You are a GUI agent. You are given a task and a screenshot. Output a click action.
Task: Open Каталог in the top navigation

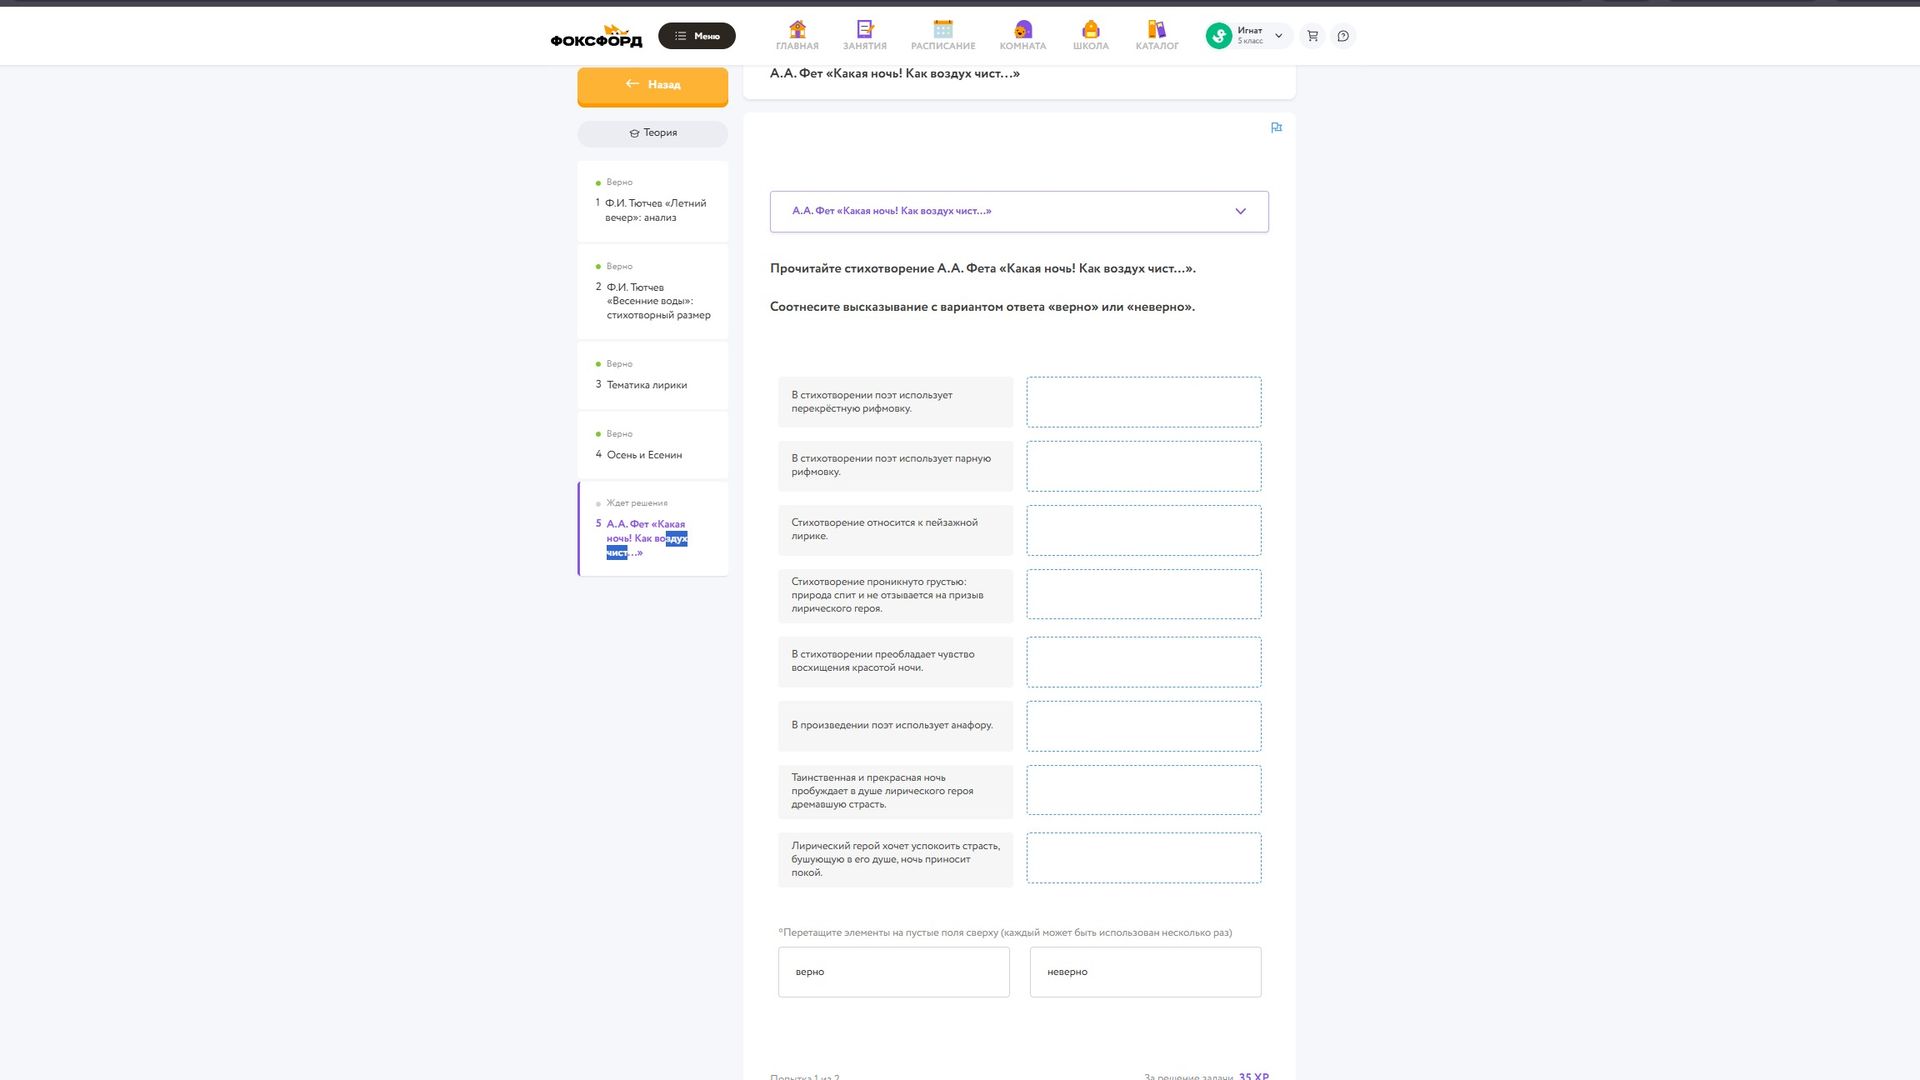click(x=1157, y=36)
